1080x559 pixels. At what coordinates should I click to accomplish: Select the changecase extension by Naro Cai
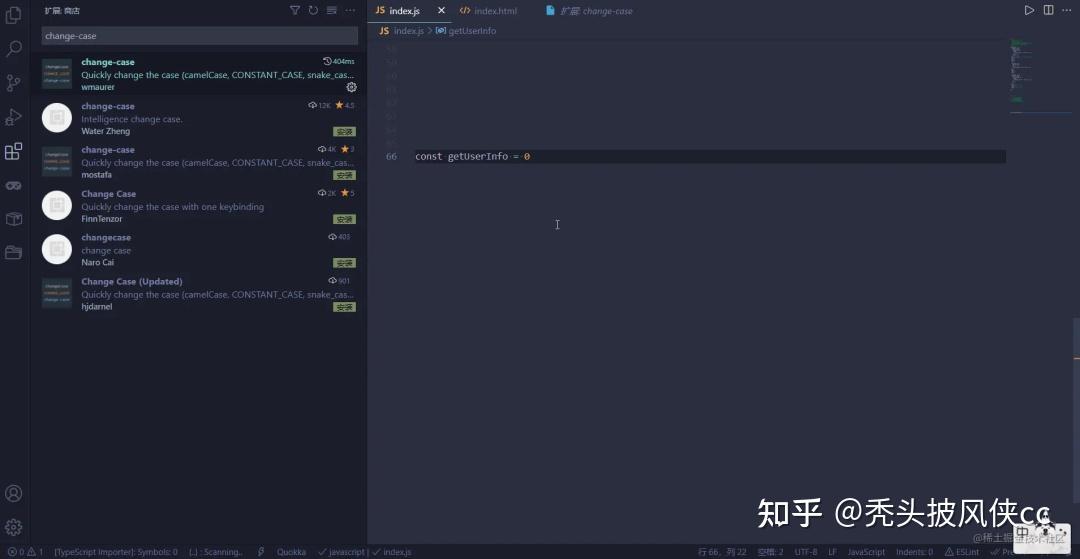tap(198, 250)
